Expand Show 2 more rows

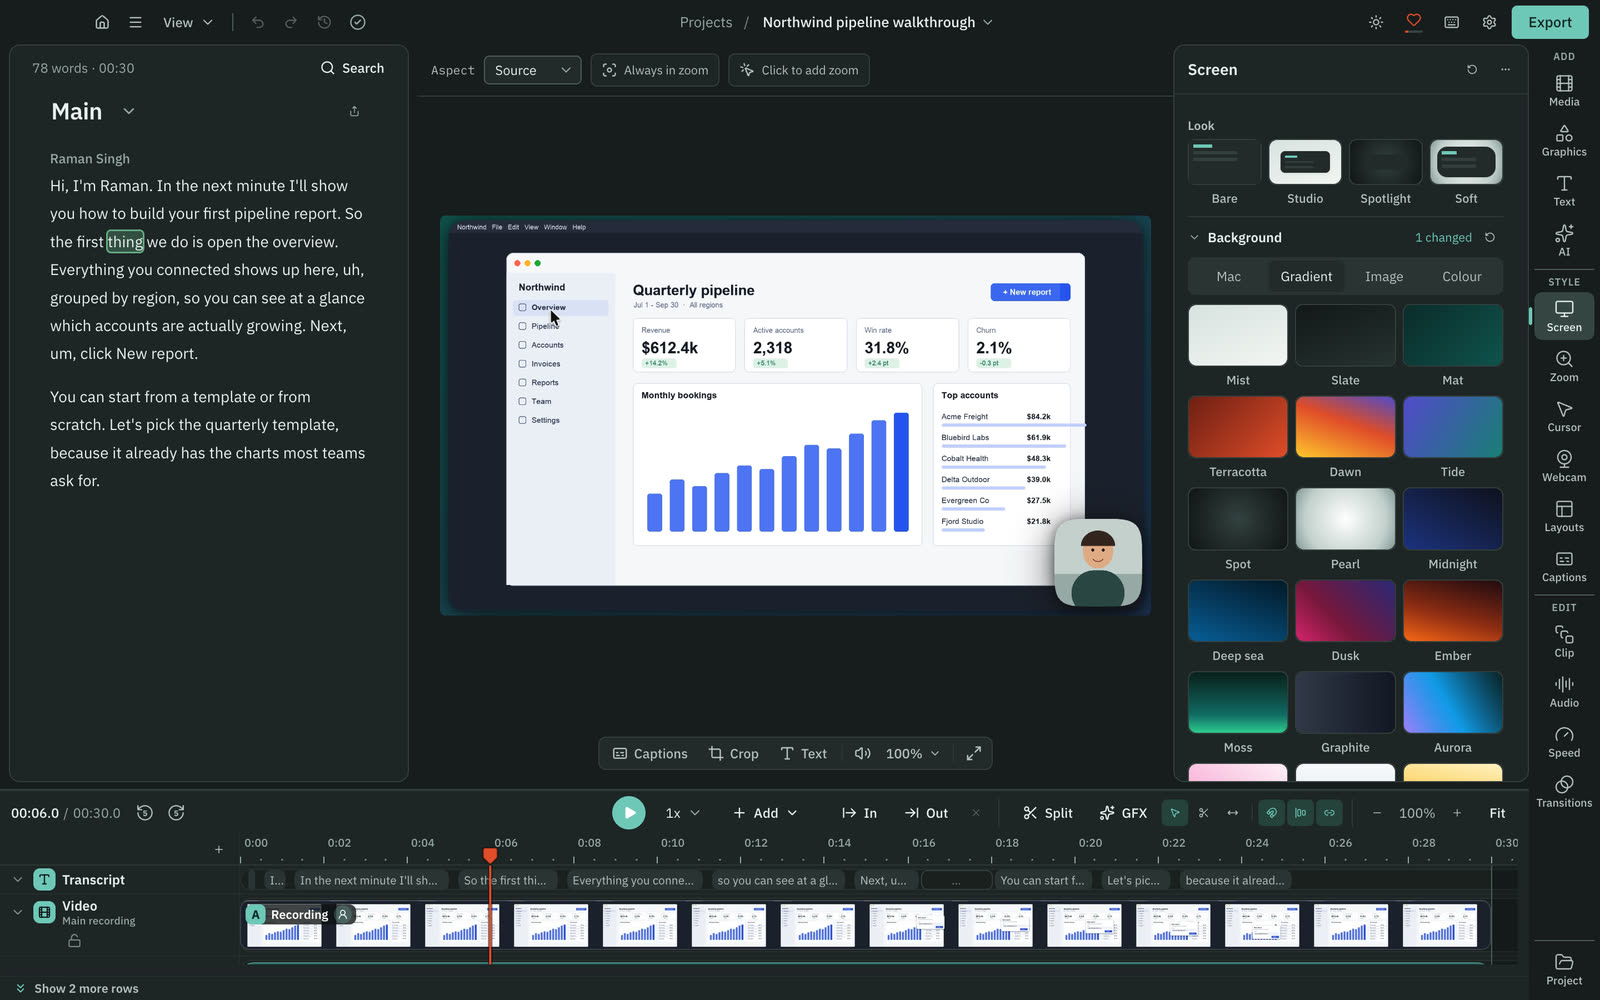77,988
